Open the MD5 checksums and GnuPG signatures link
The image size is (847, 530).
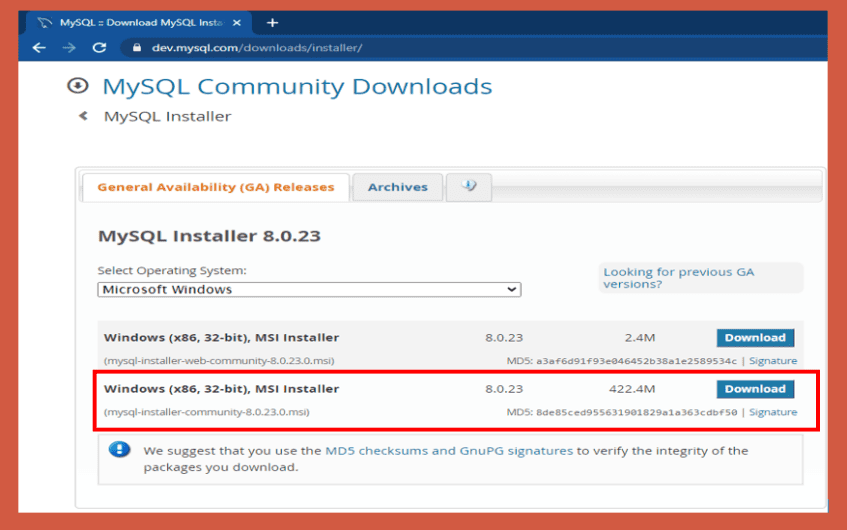[449, 451]
